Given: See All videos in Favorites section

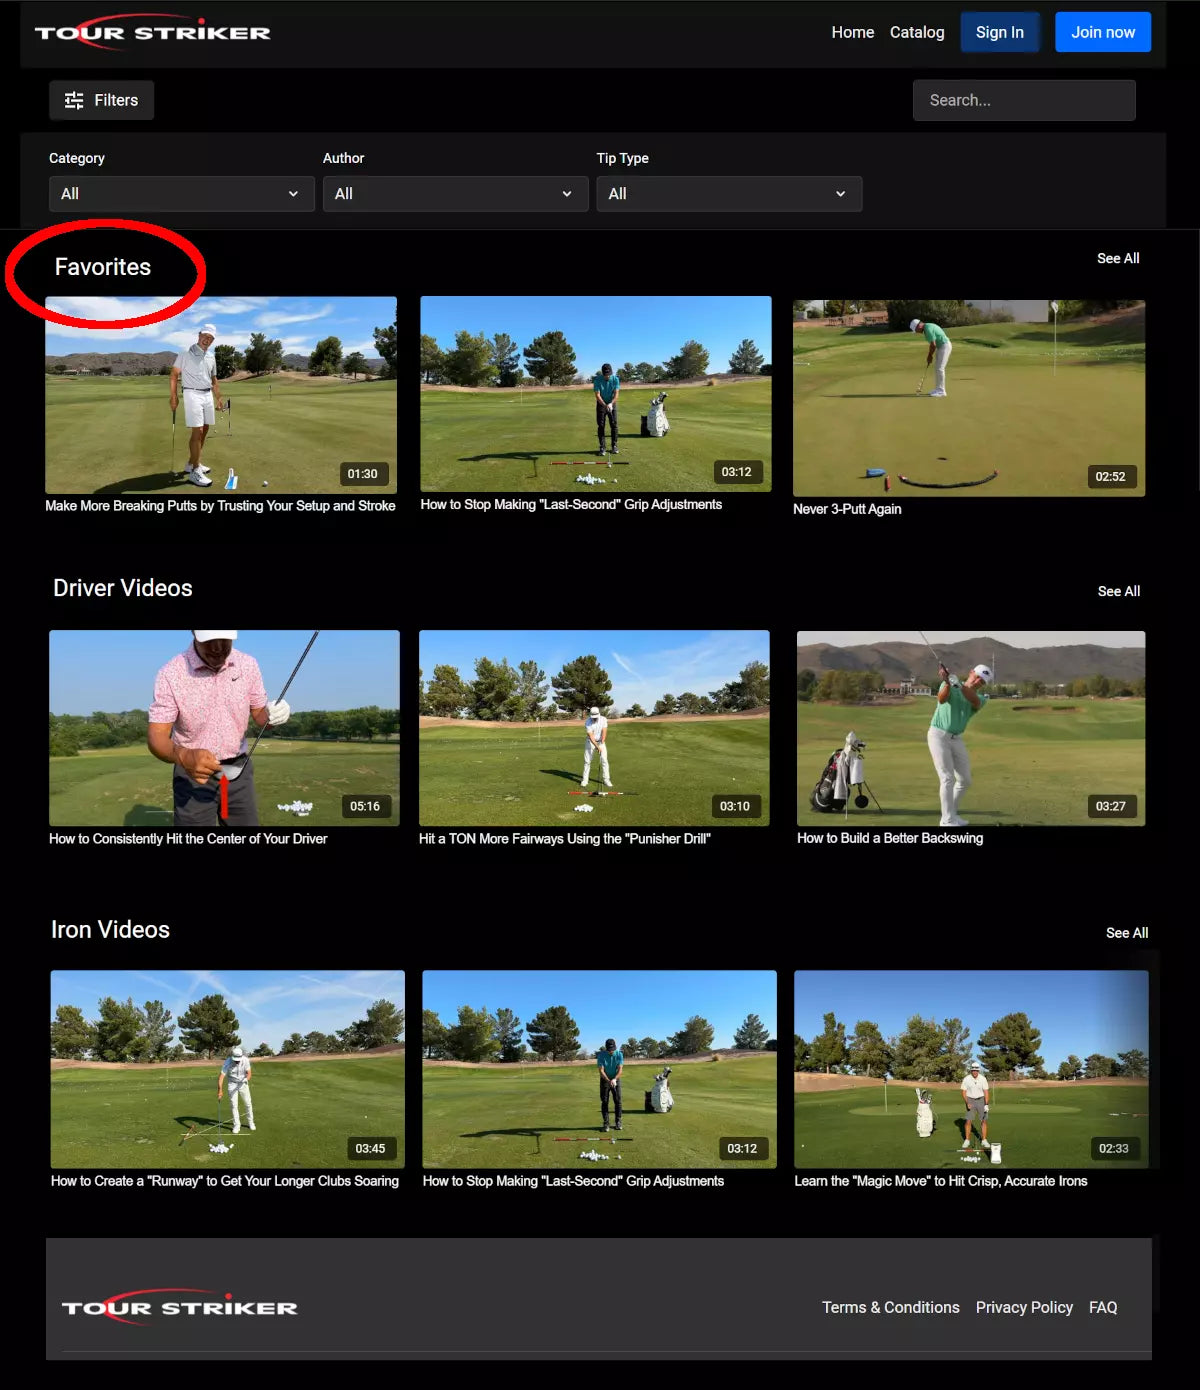Looking at the screenshot, I should (x=1118, y=258).
